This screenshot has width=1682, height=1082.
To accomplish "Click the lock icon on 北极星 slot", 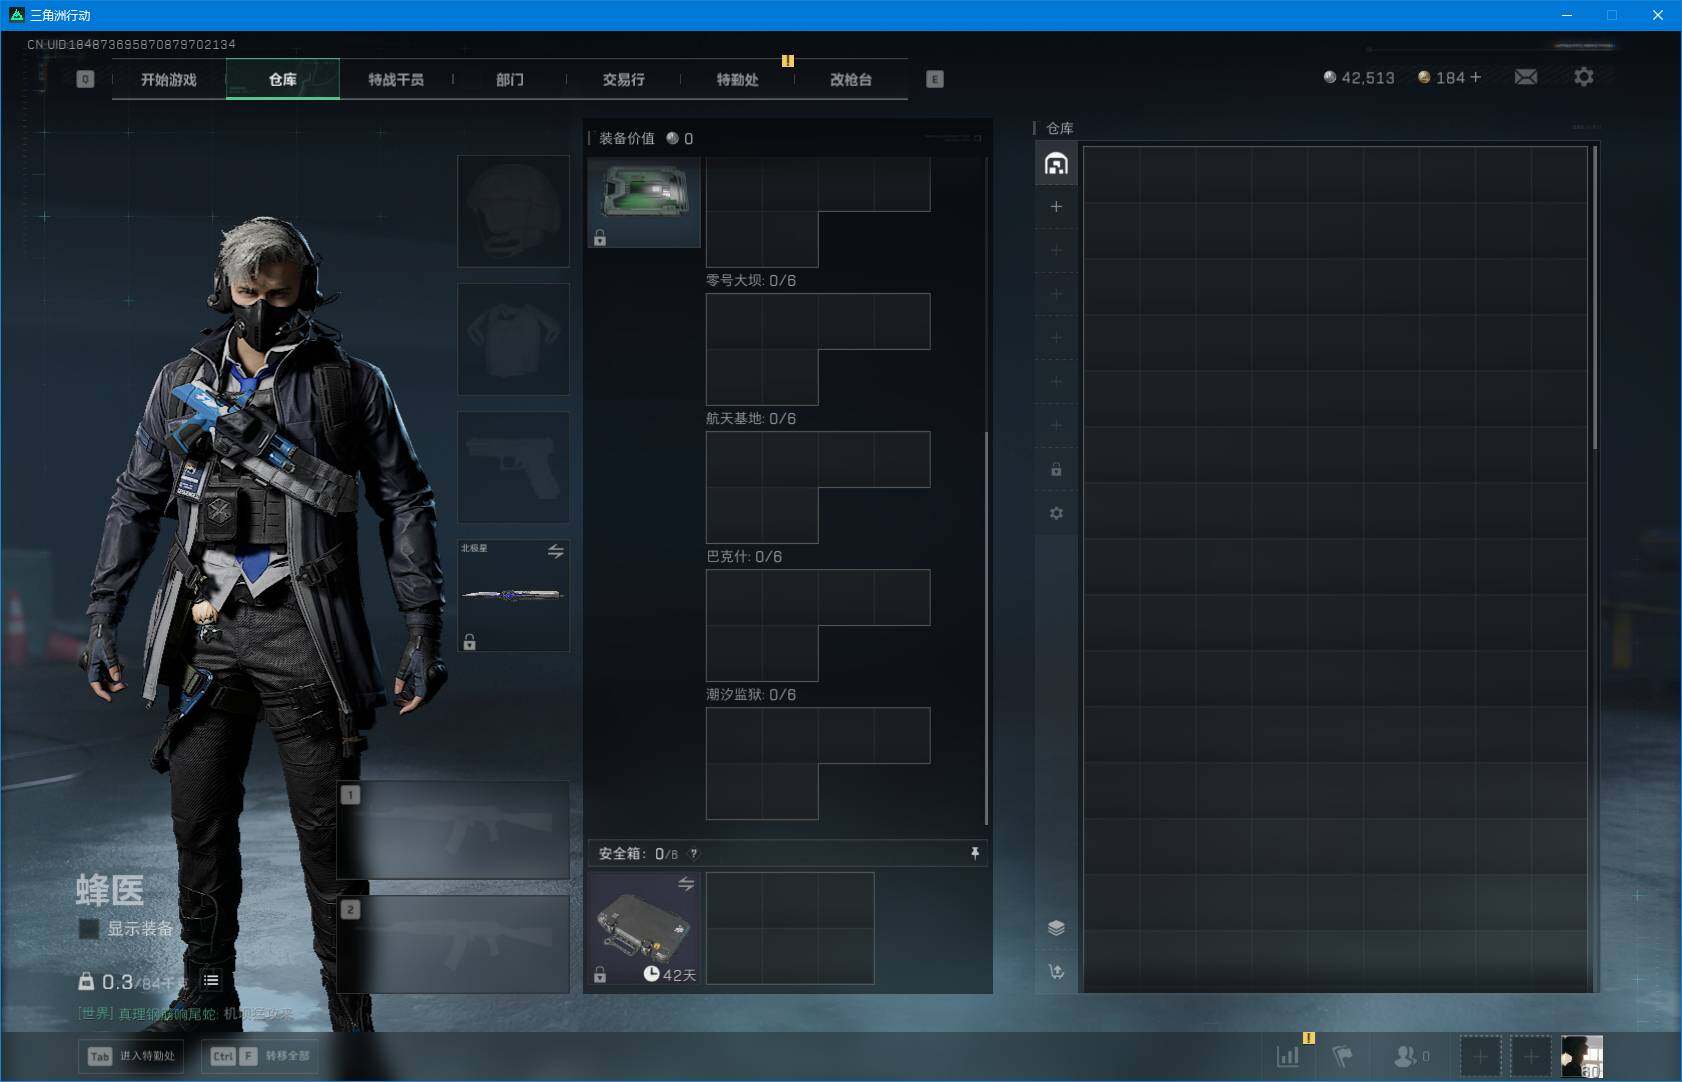I will [x=470, y=642].
